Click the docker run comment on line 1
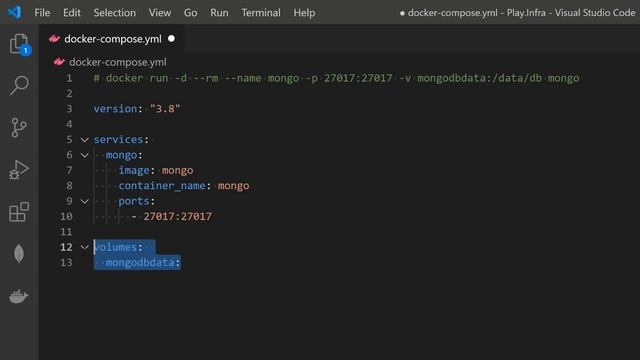Viewport: 640px width, 360px height. pos(336,78)
